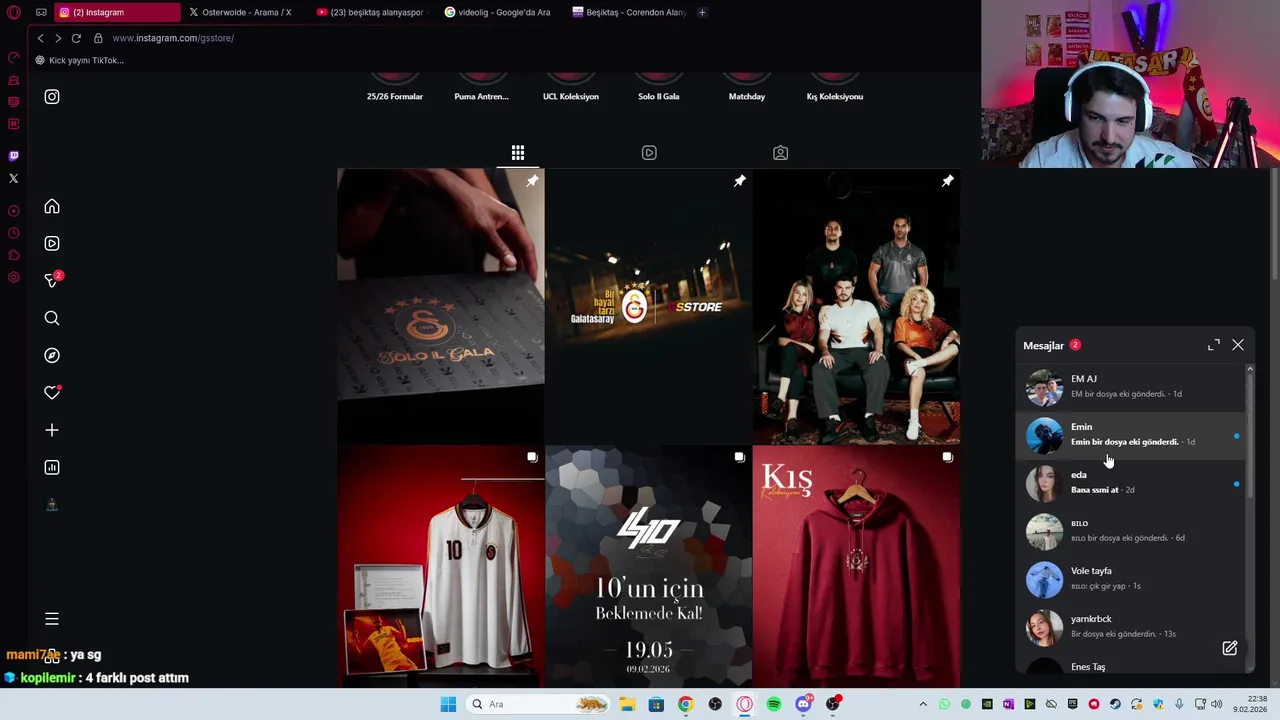Click the Instagram logo icon
Viewport: 1280px width, 720px height.
pyautogui.click(x=52, y=97)
